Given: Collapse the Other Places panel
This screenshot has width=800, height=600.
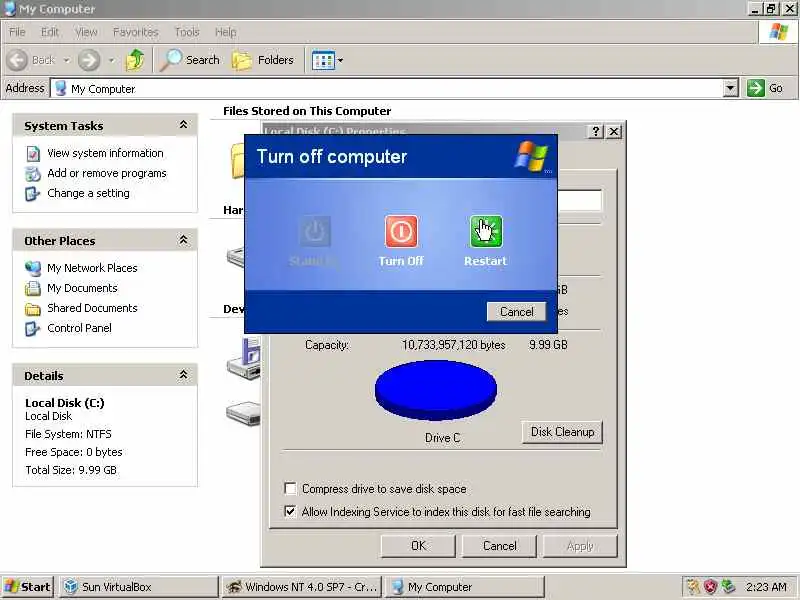Looking at the screenshot, I should click(183, 240).
